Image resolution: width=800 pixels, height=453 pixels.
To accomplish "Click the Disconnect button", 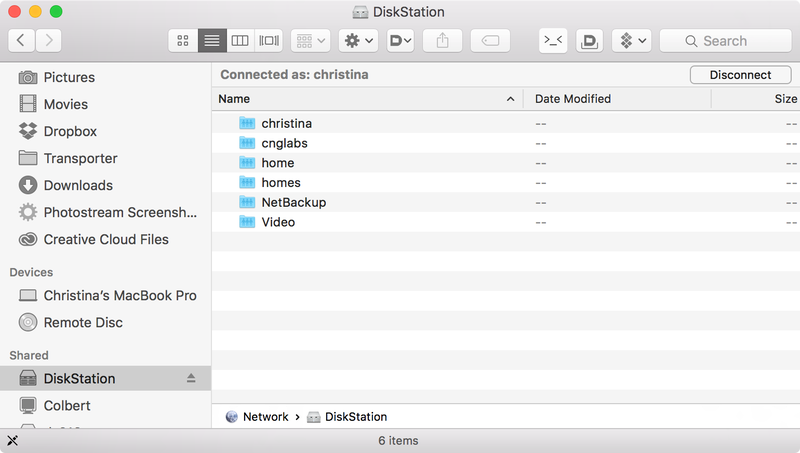I will [740, 75].
